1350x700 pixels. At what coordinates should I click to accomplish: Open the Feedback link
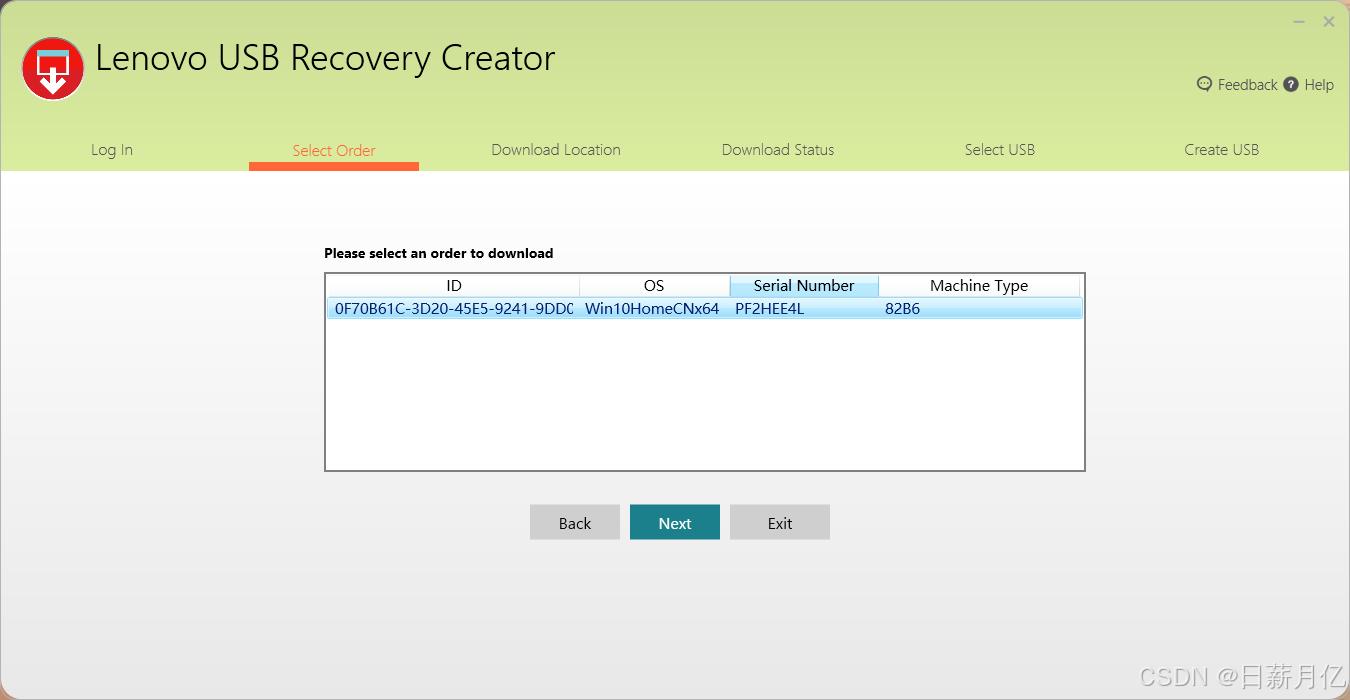coord(1247,85)
